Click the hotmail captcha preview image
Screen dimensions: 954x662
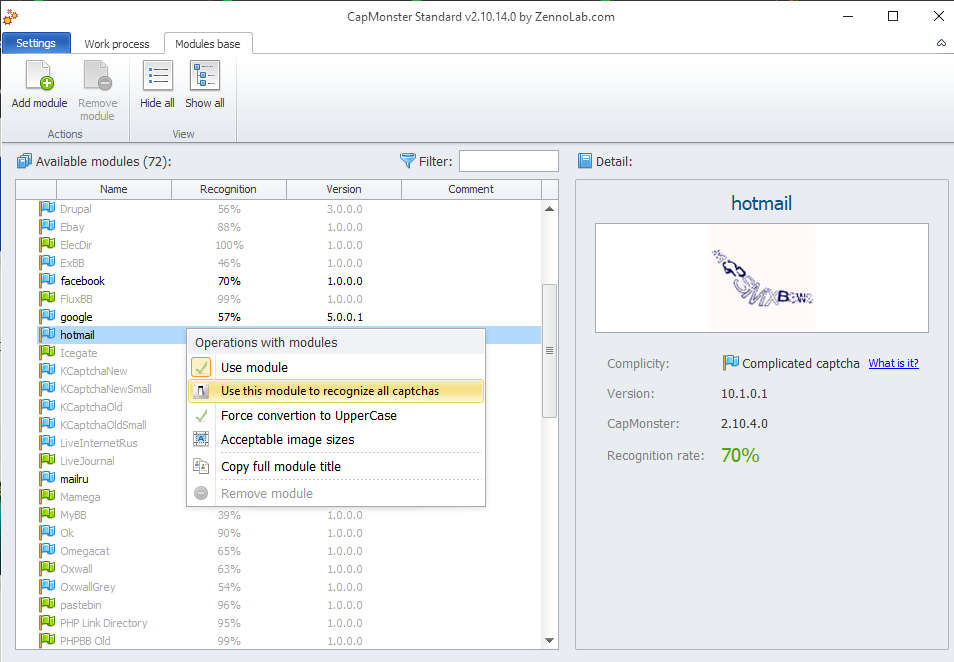pos(762,278)
